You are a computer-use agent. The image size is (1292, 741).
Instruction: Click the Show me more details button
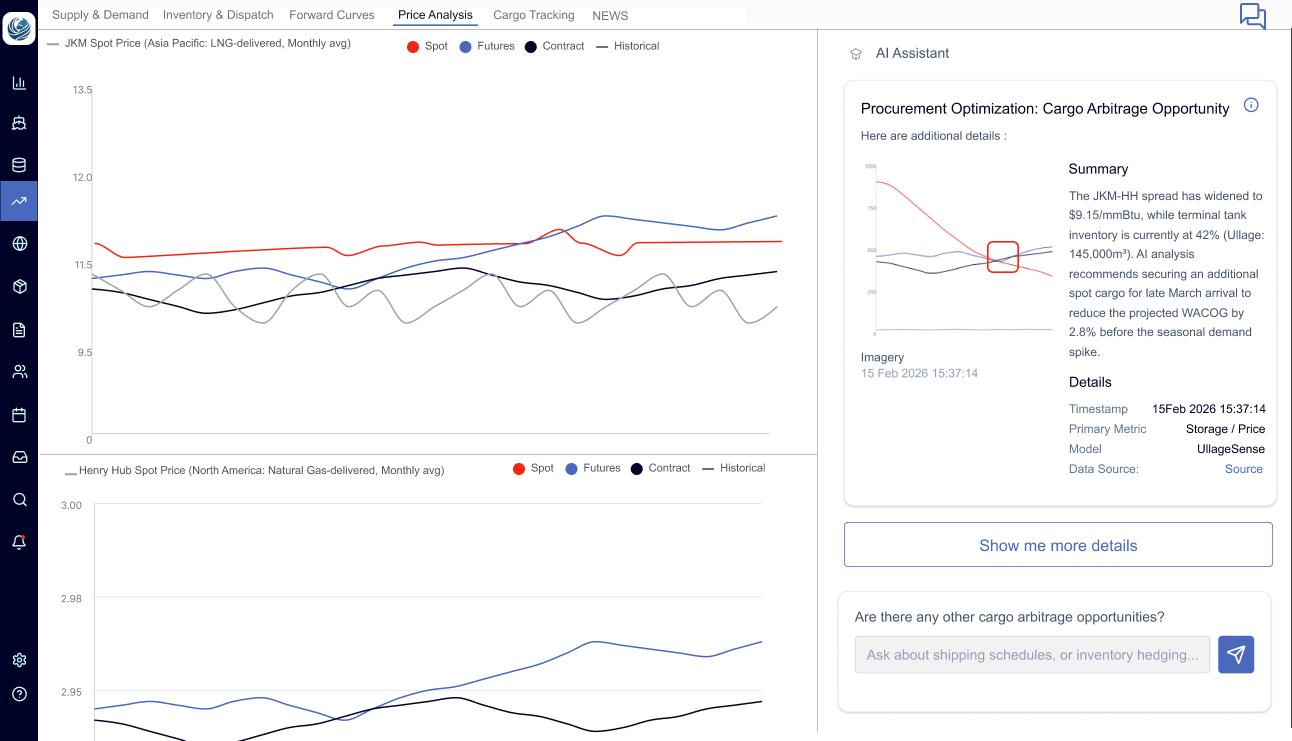pos(1058,545)
